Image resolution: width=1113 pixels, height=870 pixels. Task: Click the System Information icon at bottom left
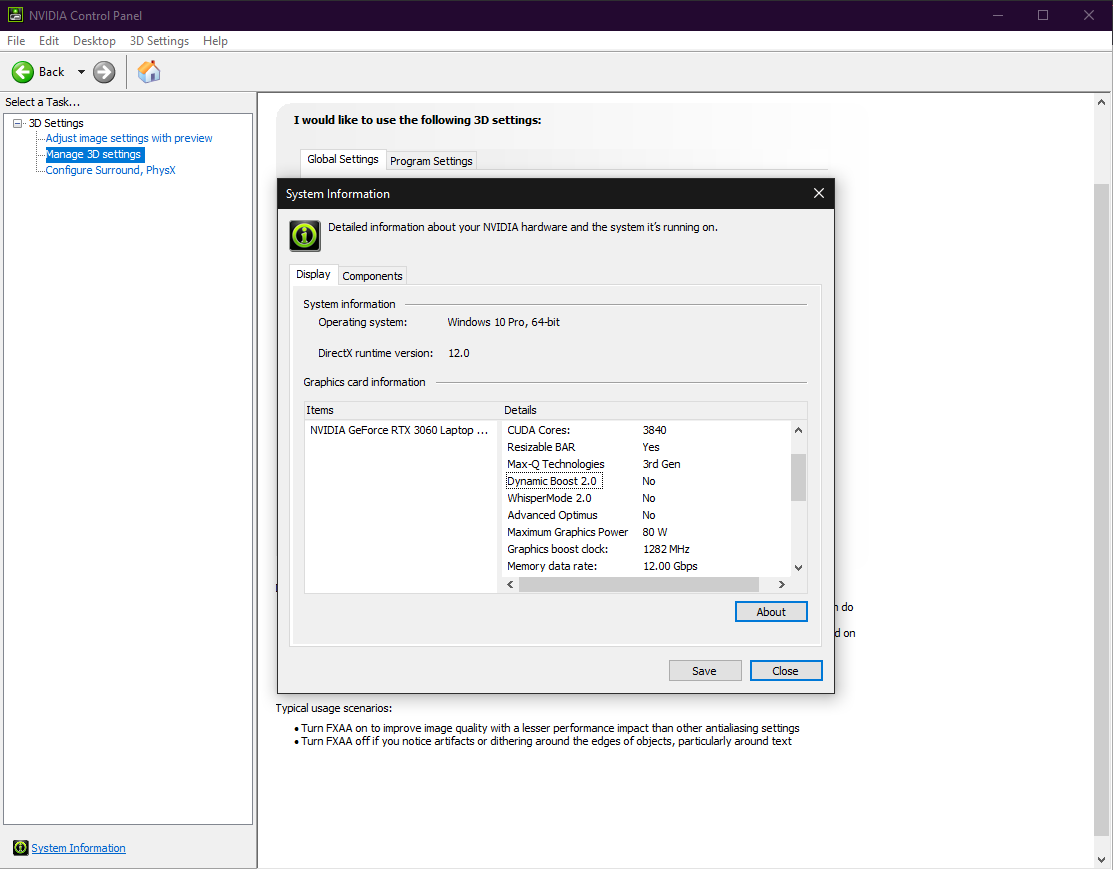click(20, 848)
